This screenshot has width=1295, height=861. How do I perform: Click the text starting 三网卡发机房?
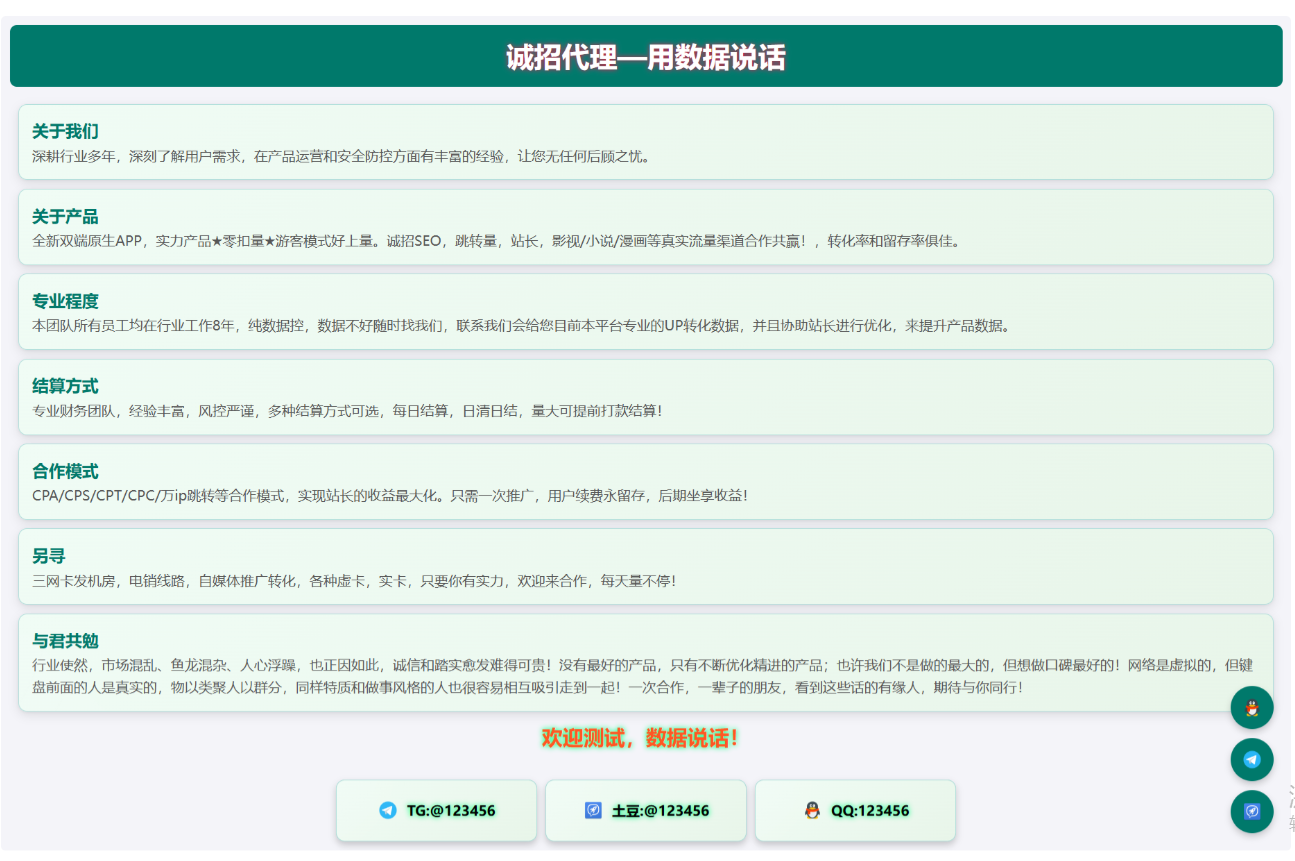pos(354,580)
